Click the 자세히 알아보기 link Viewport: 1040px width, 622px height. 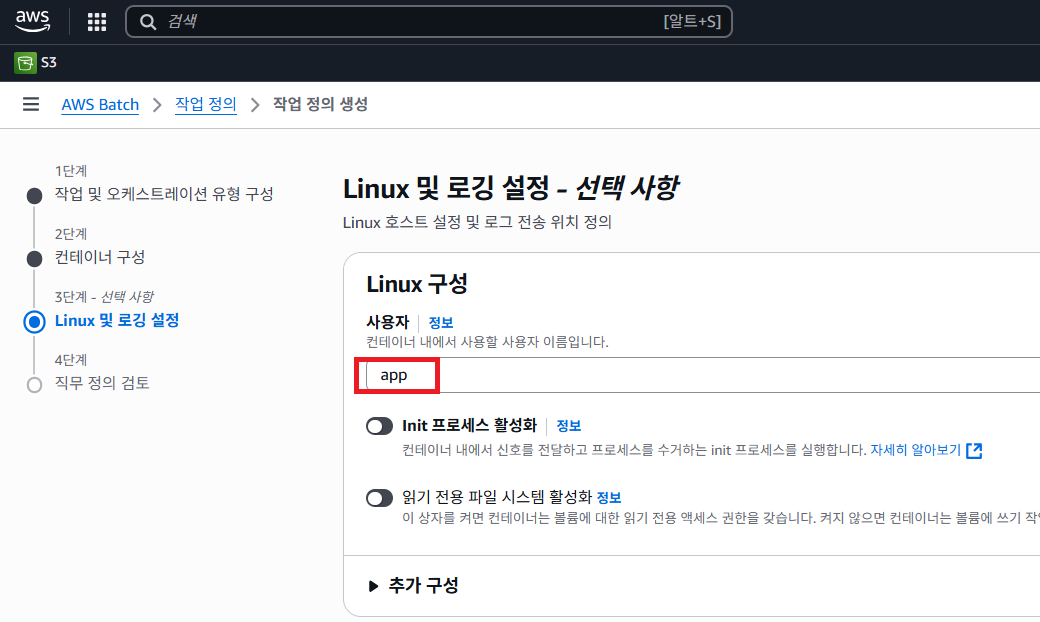914,450
